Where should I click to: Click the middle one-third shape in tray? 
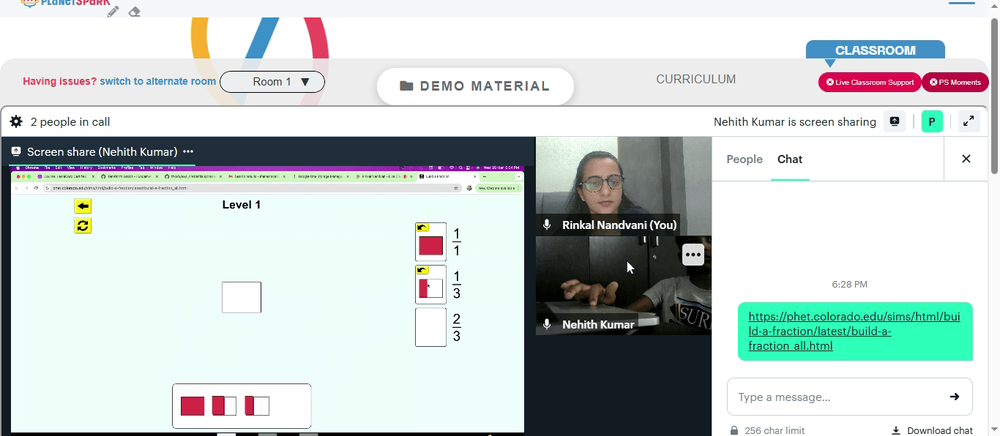click(x=224, y=406)
